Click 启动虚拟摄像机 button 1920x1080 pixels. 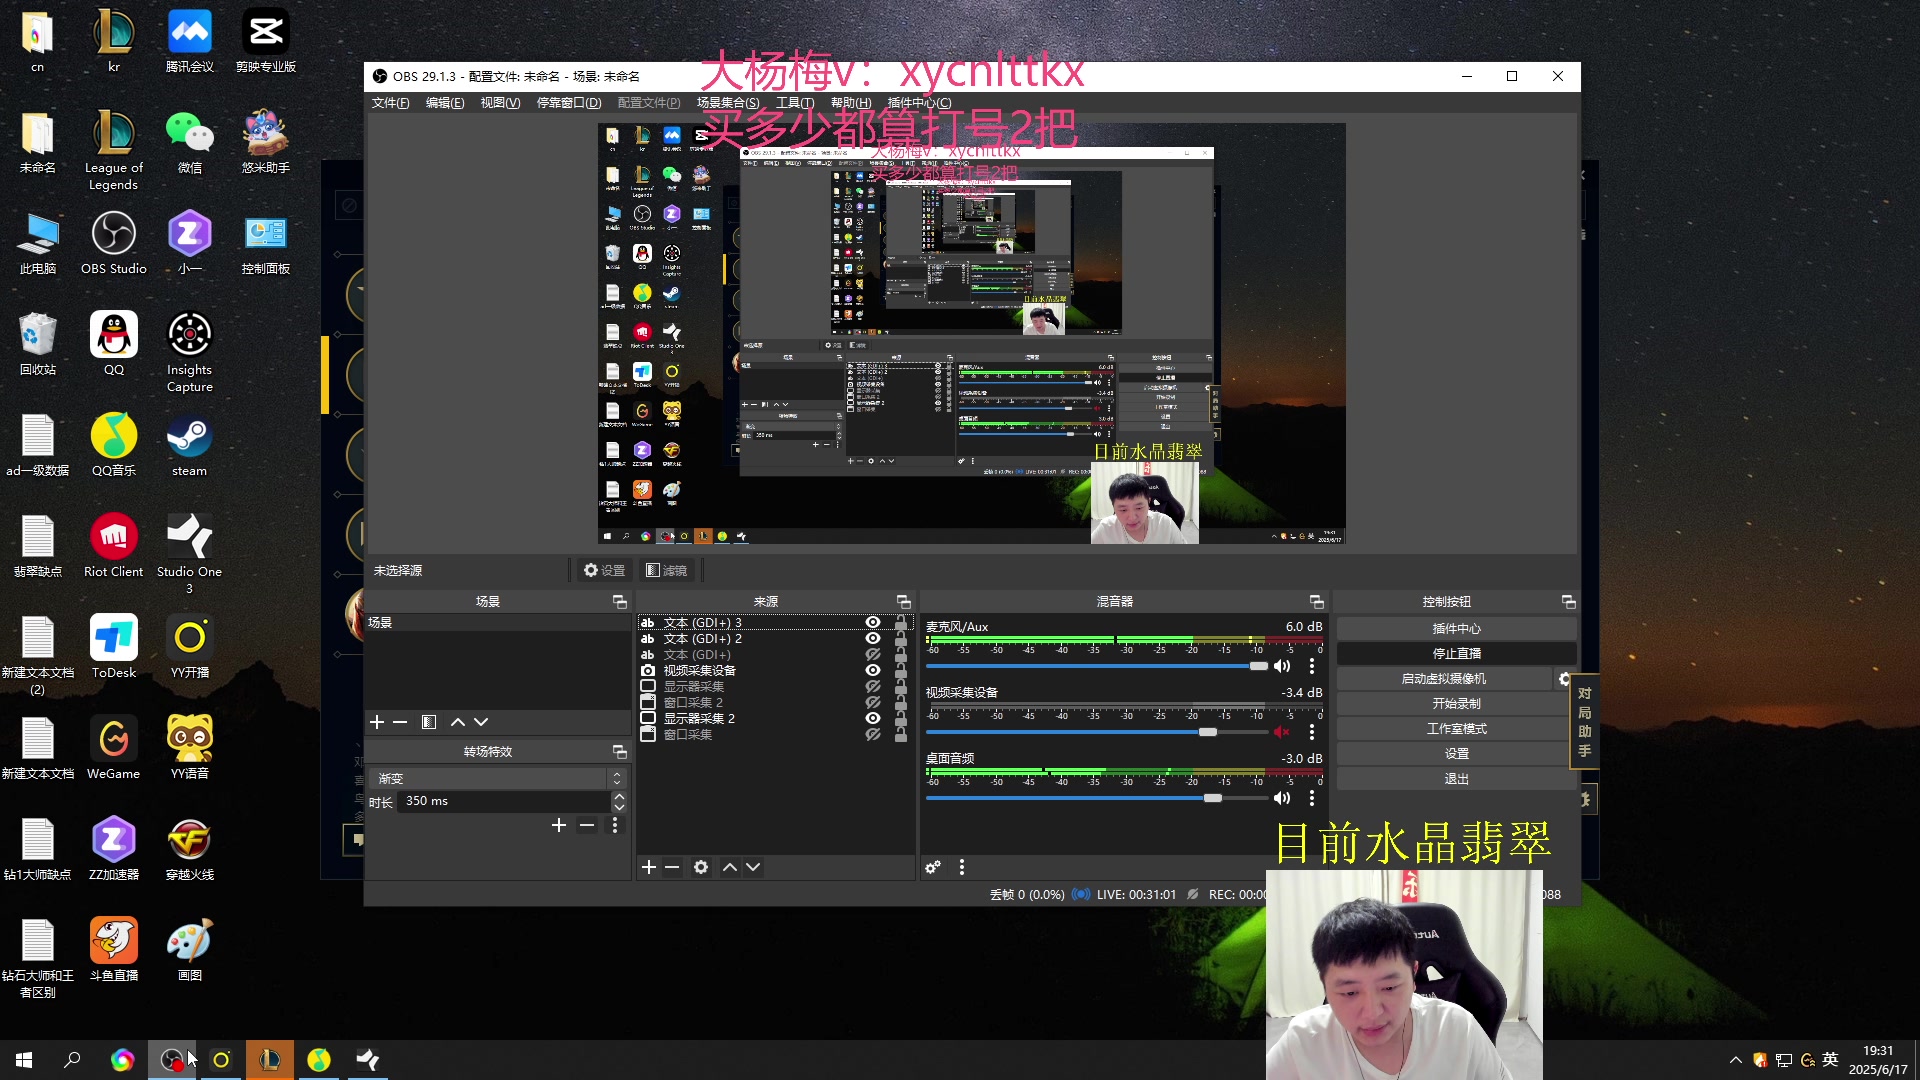click(1444, 679)
